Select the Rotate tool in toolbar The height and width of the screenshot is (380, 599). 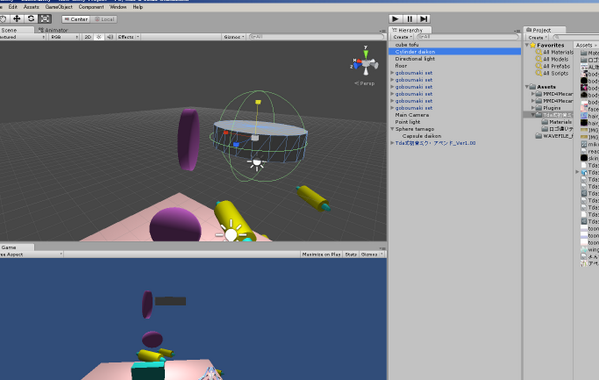click(31, 19)
